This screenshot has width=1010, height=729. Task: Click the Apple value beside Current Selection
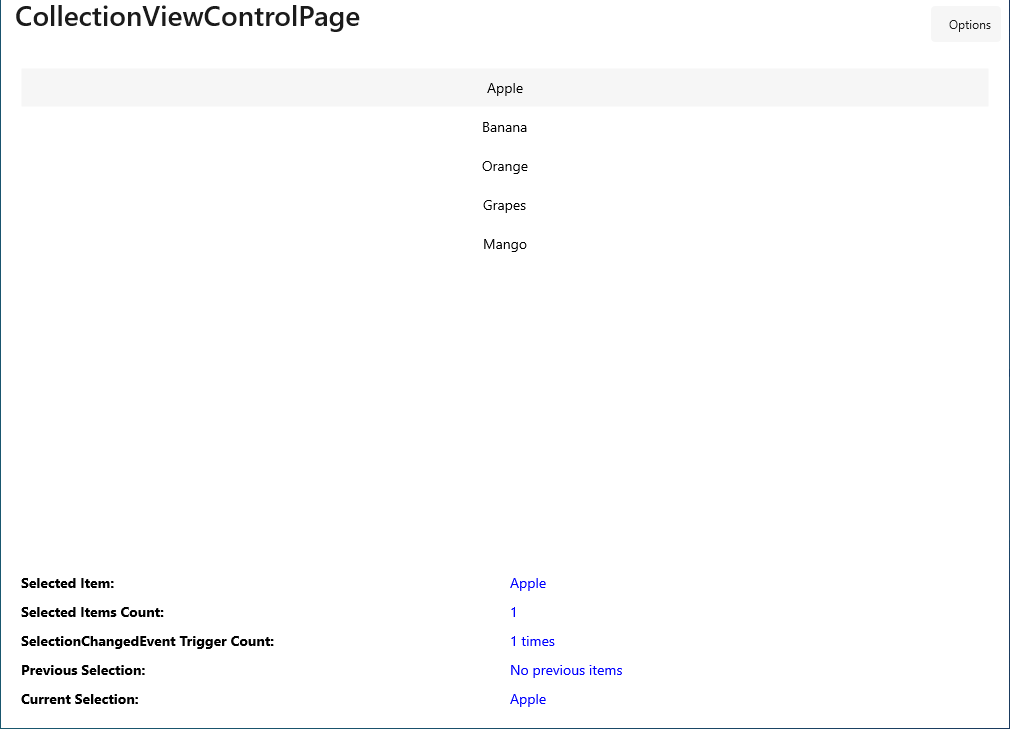click(528, 699)
